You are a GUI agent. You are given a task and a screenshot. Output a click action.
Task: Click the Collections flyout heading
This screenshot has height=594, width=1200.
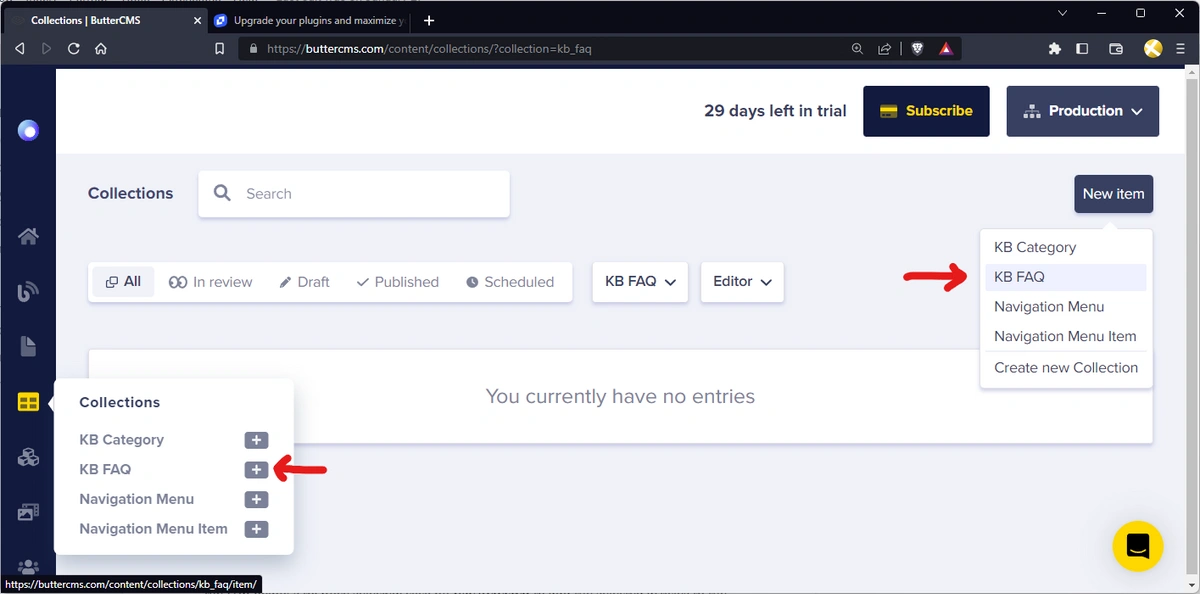(x=119, y=402)
